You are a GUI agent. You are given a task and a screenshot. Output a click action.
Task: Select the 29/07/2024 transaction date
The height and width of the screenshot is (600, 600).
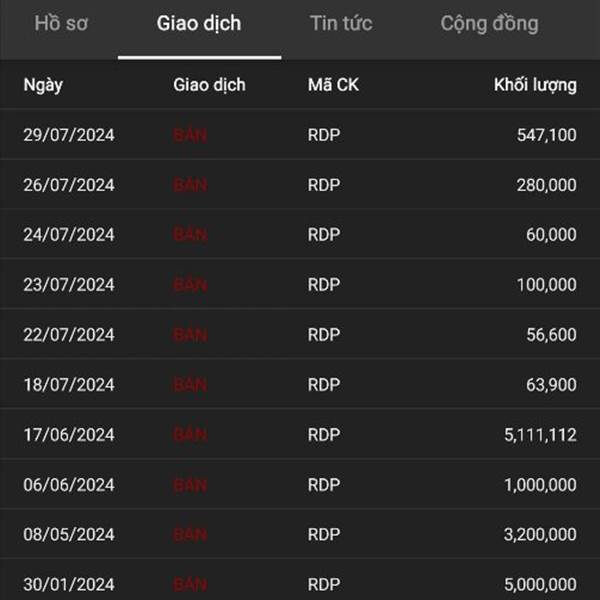point(69,135)
